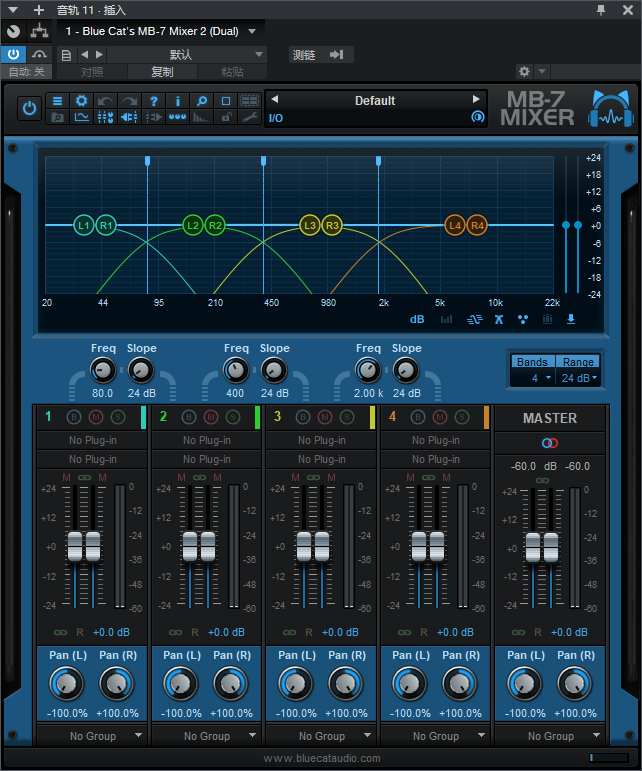Click the first crossover Freq knob 80.0
The height and width of the screenshot is (771, 642).
tap(103, 370)
